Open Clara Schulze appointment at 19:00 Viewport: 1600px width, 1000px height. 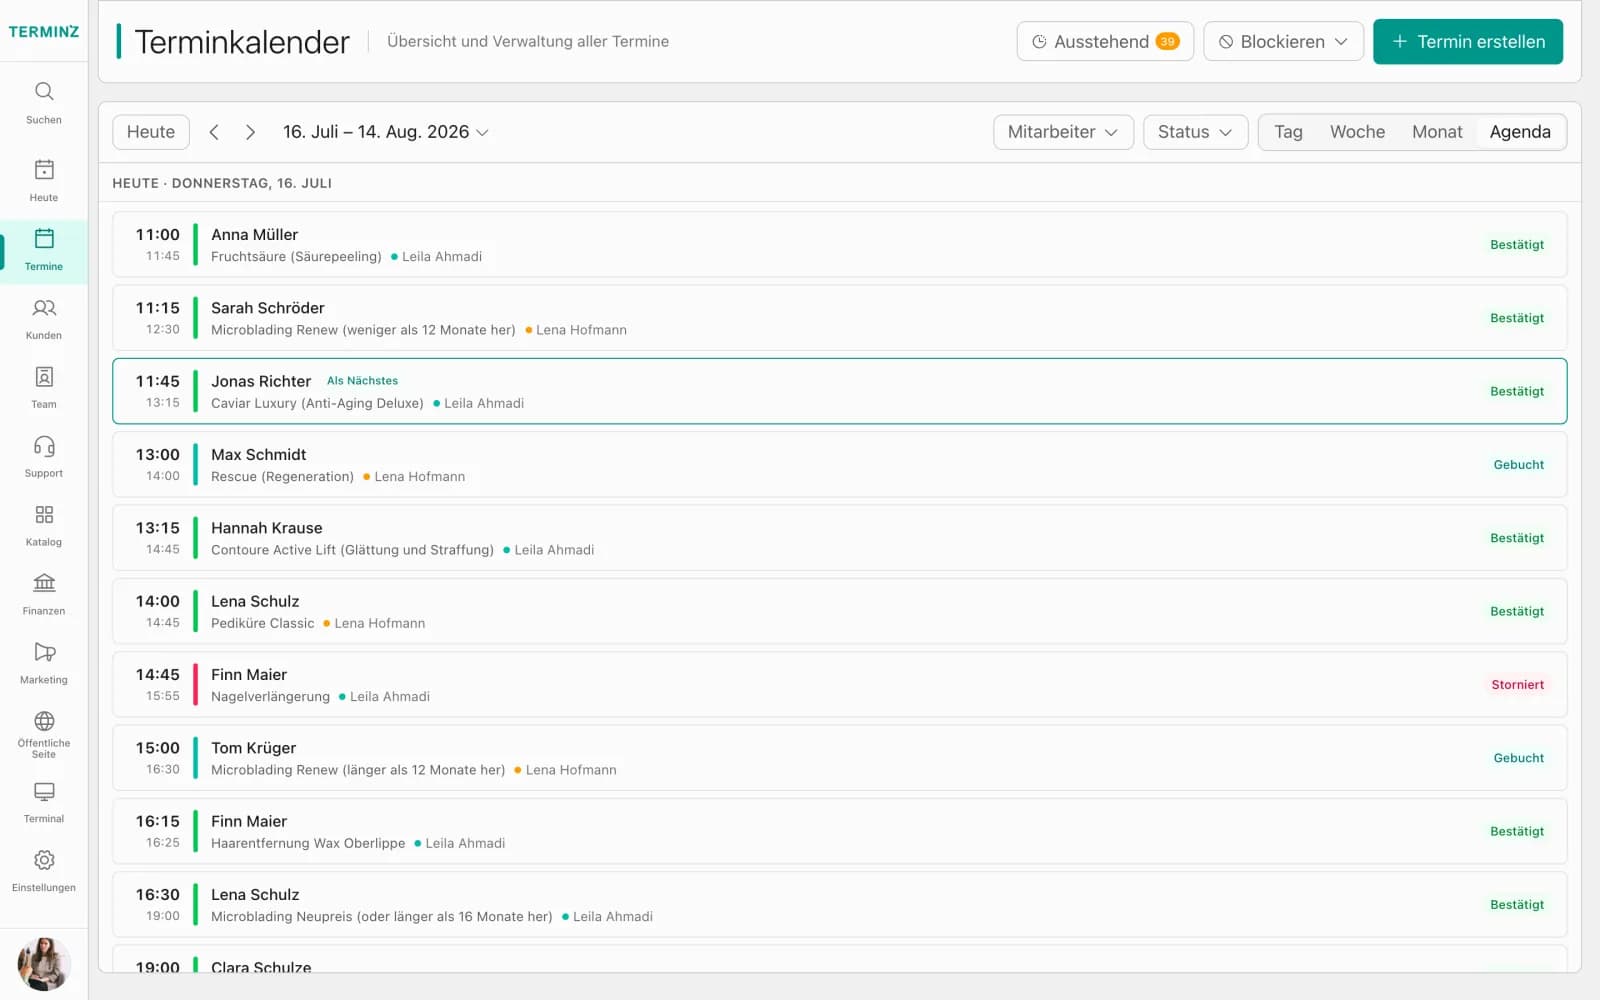[x=839, y=959]
